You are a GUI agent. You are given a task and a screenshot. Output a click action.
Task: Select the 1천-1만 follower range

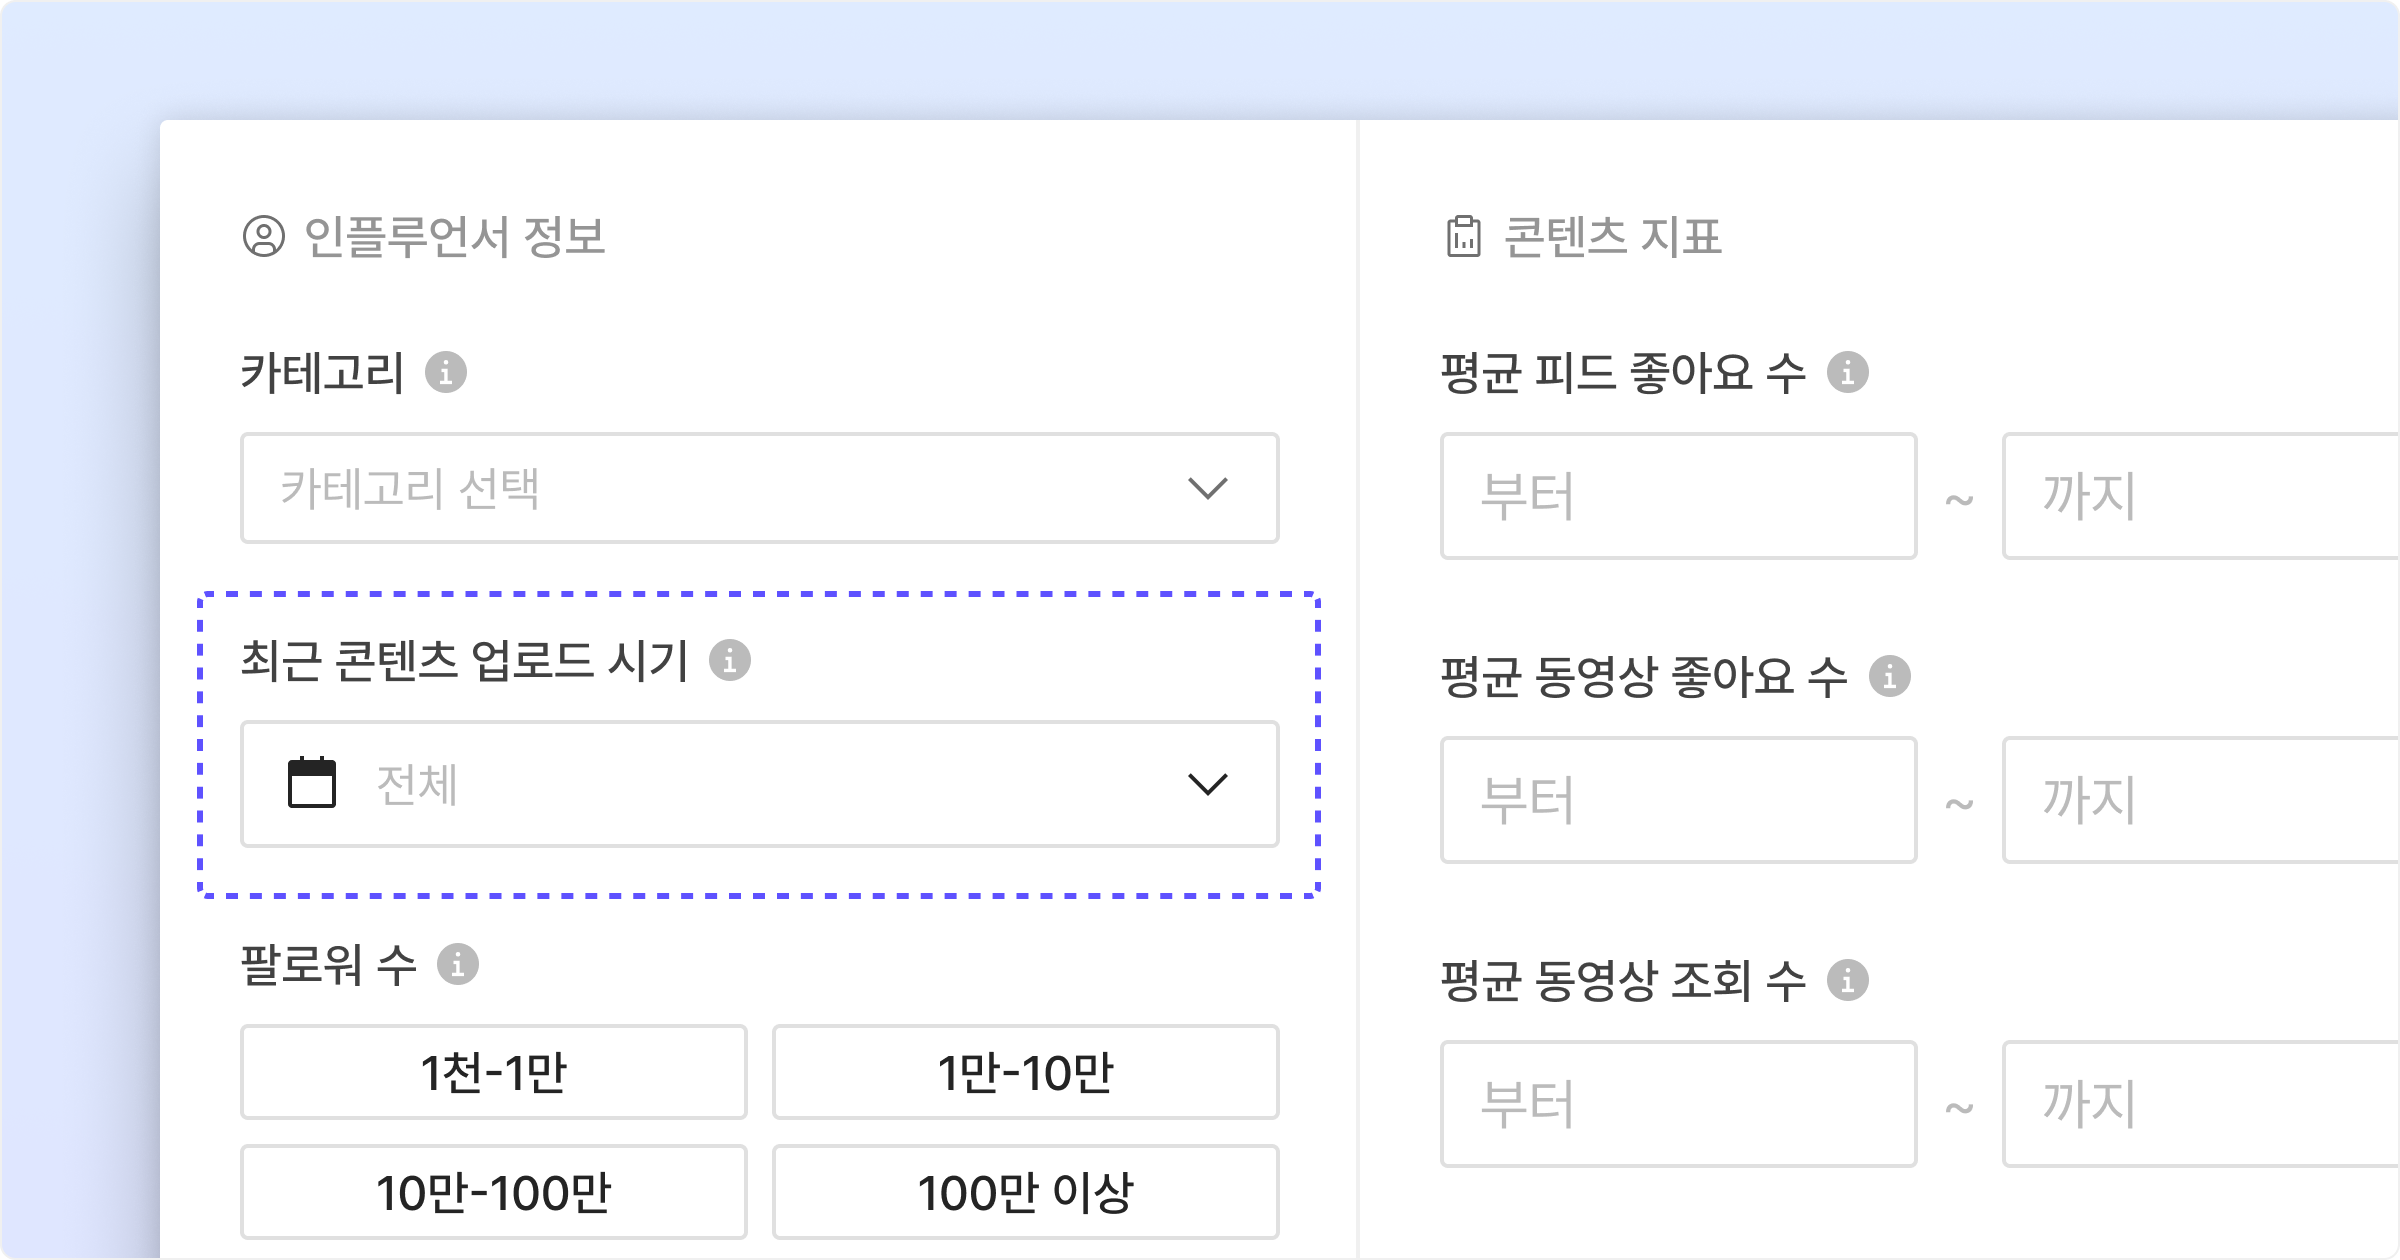coord(494,1072)
